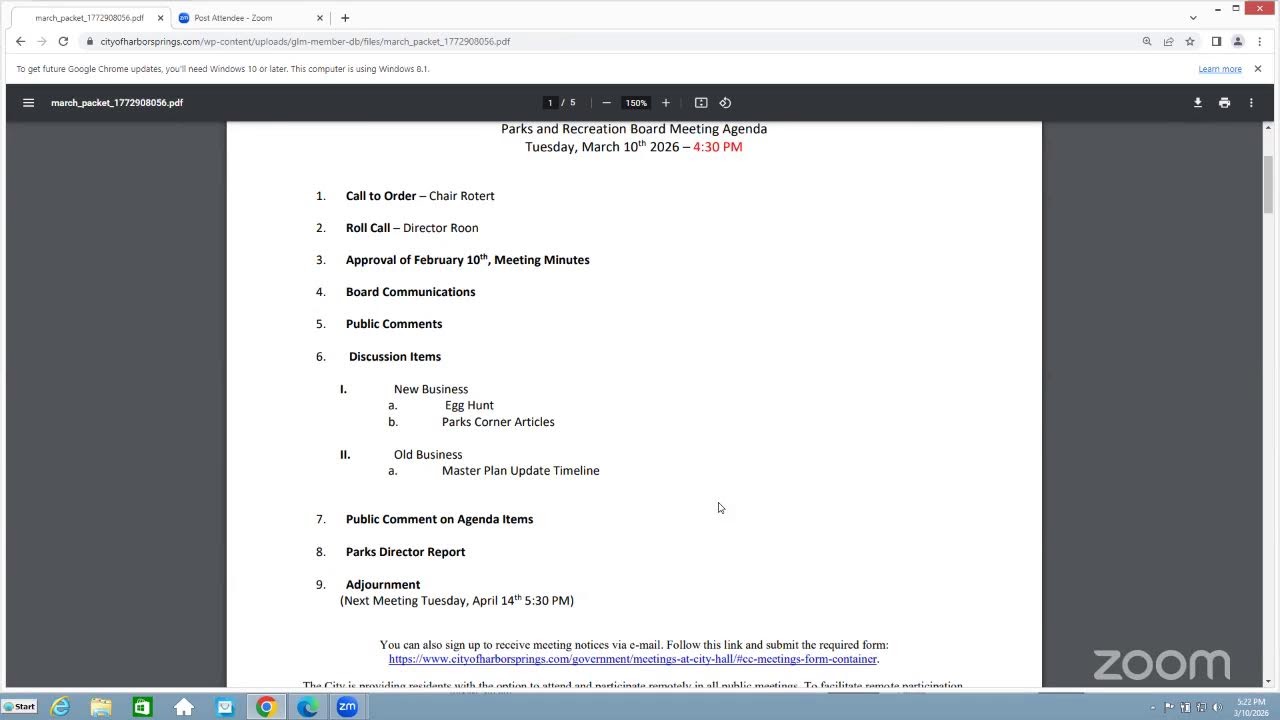1280x720 pixels.
Task: Close the march_packet tab
Action: click(160, 18)
